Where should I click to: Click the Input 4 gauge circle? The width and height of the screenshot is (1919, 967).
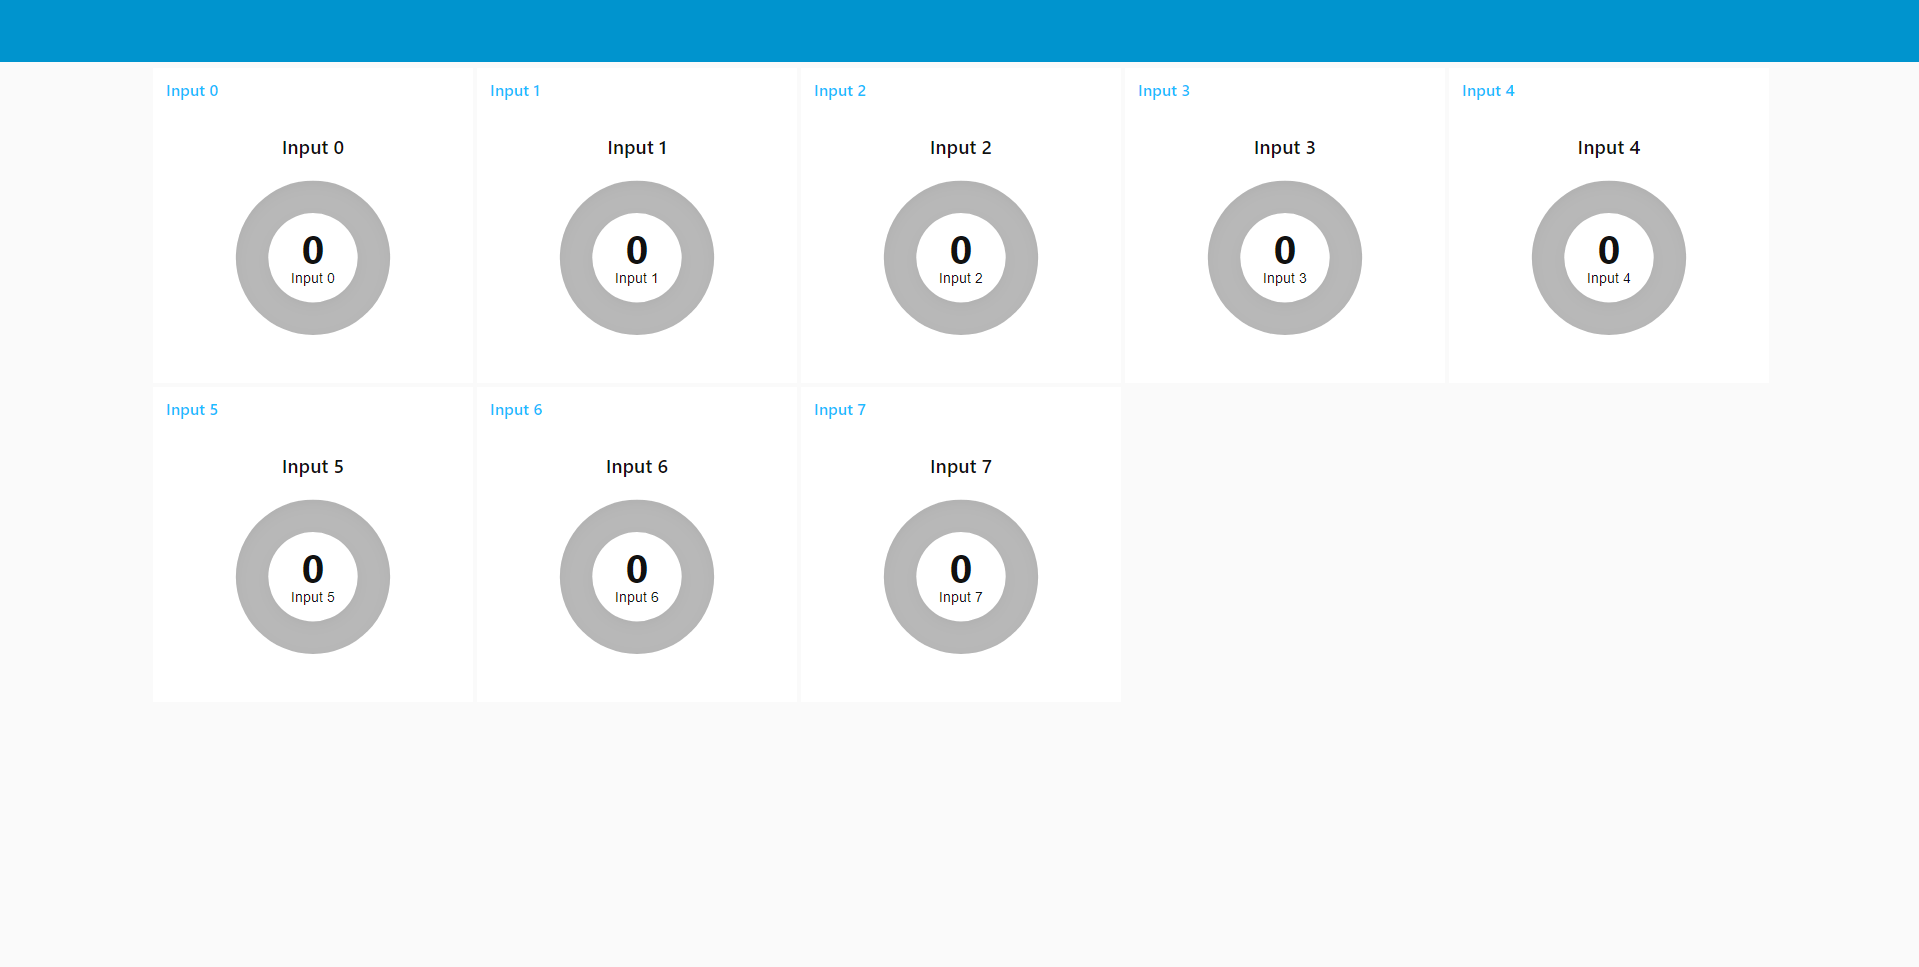tap(1608, 257)
